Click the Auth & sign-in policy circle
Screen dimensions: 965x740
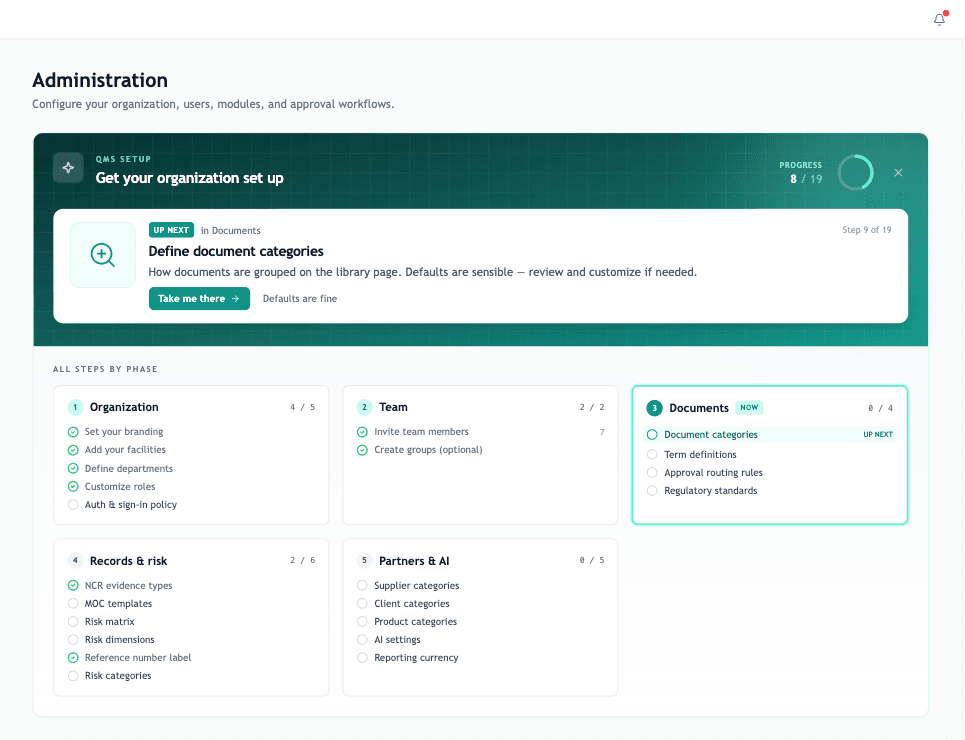73,505
